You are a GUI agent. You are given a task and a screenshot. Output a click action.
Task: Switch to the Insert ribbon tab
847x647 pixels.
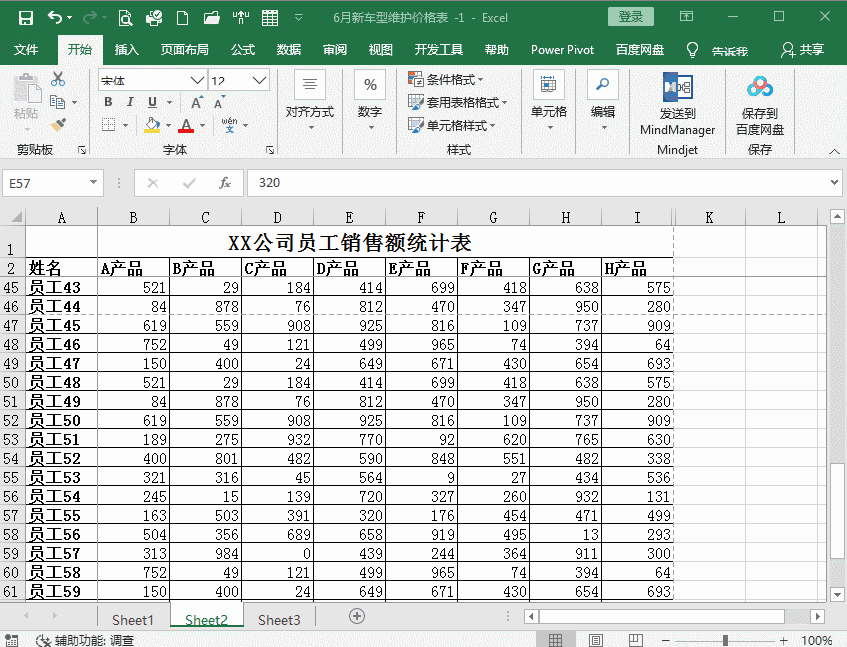point(126,50)
